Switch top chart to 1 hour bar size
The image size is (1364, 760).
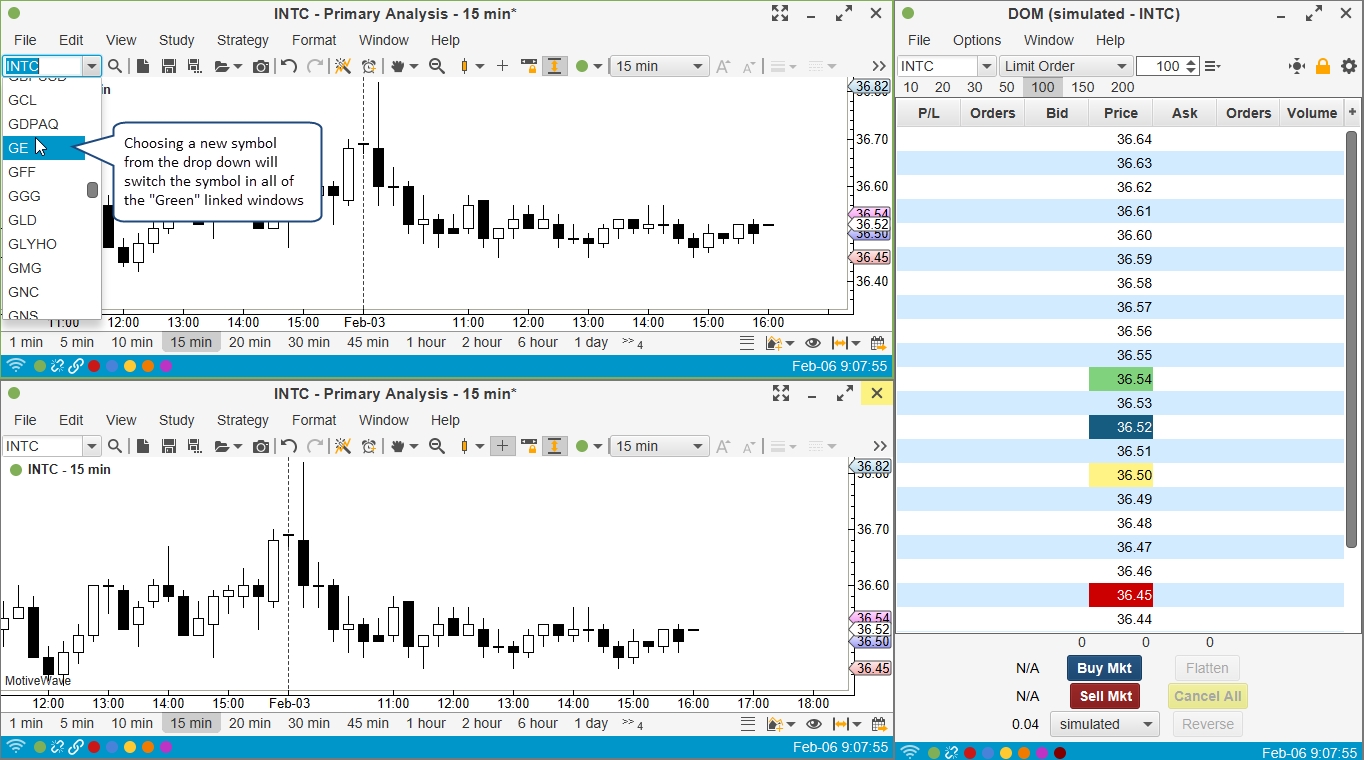pos(426,342)
